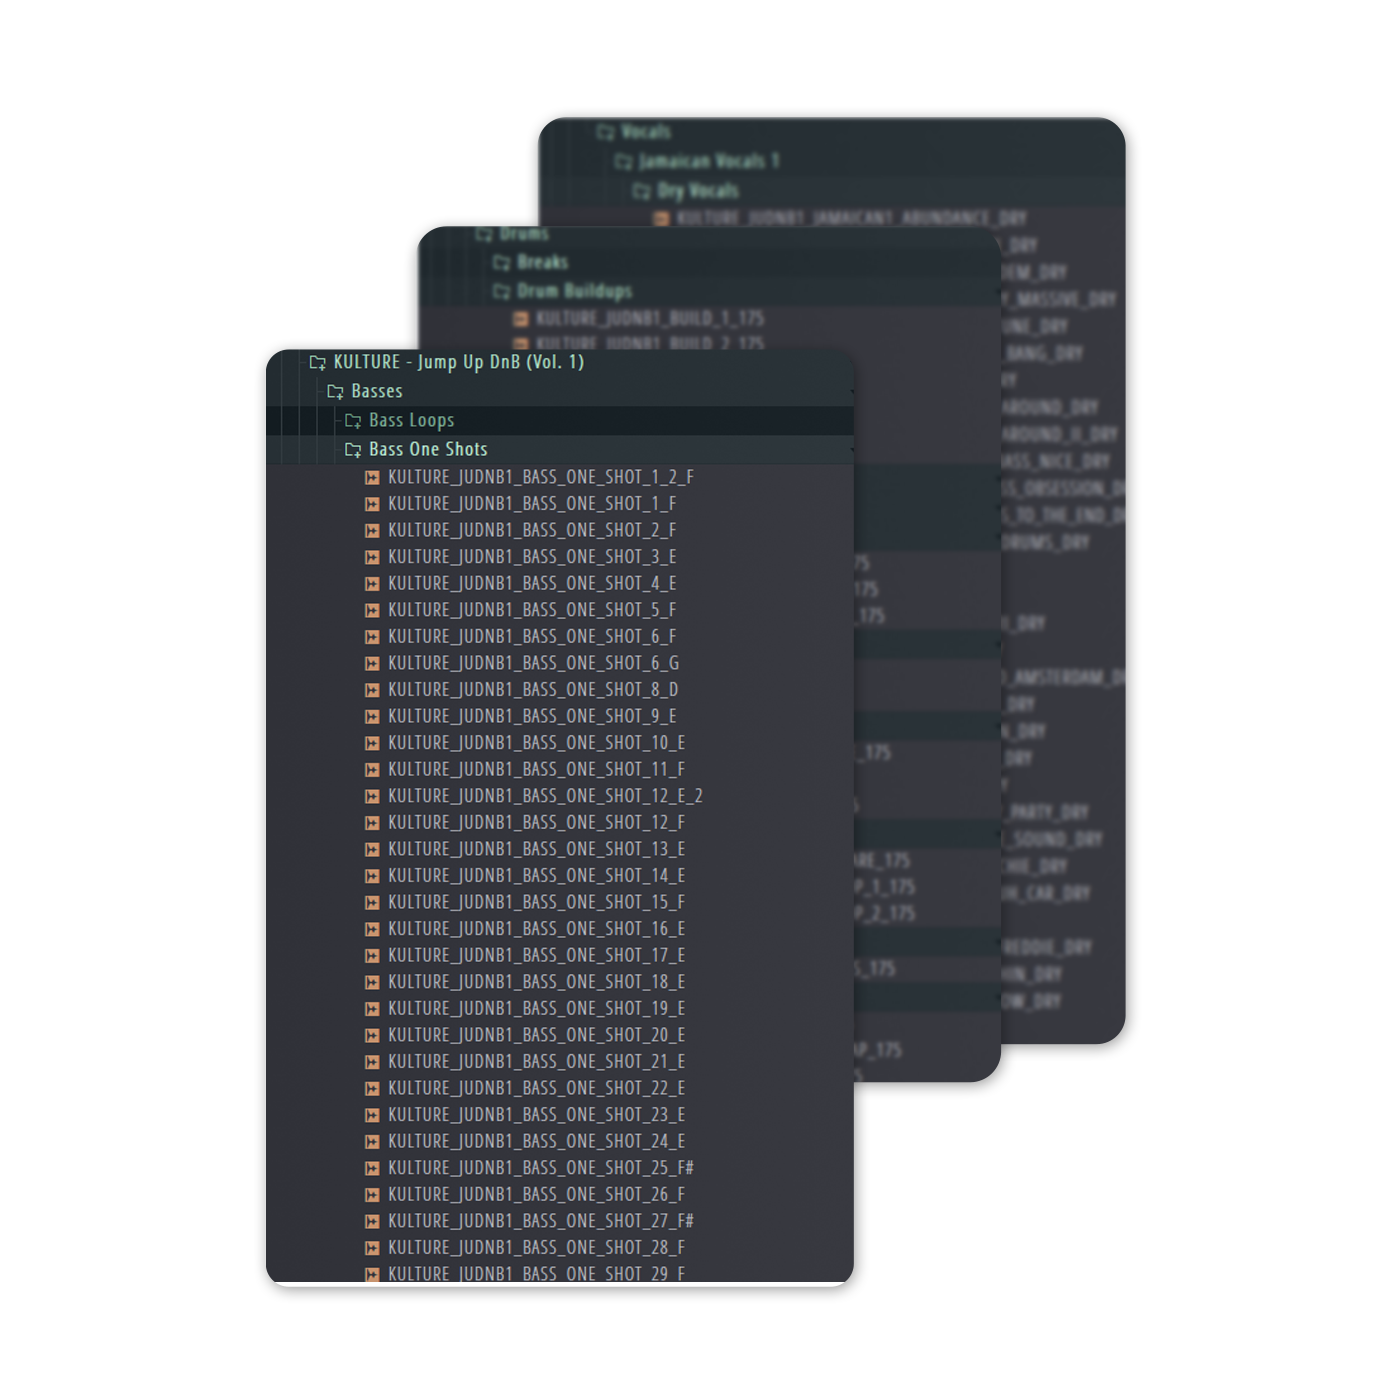Click the audio icon beside BASS_ONE_SHOT_1_2_F
The height and width of the screenshot is (1400, 1400).
tap(372, 478)
